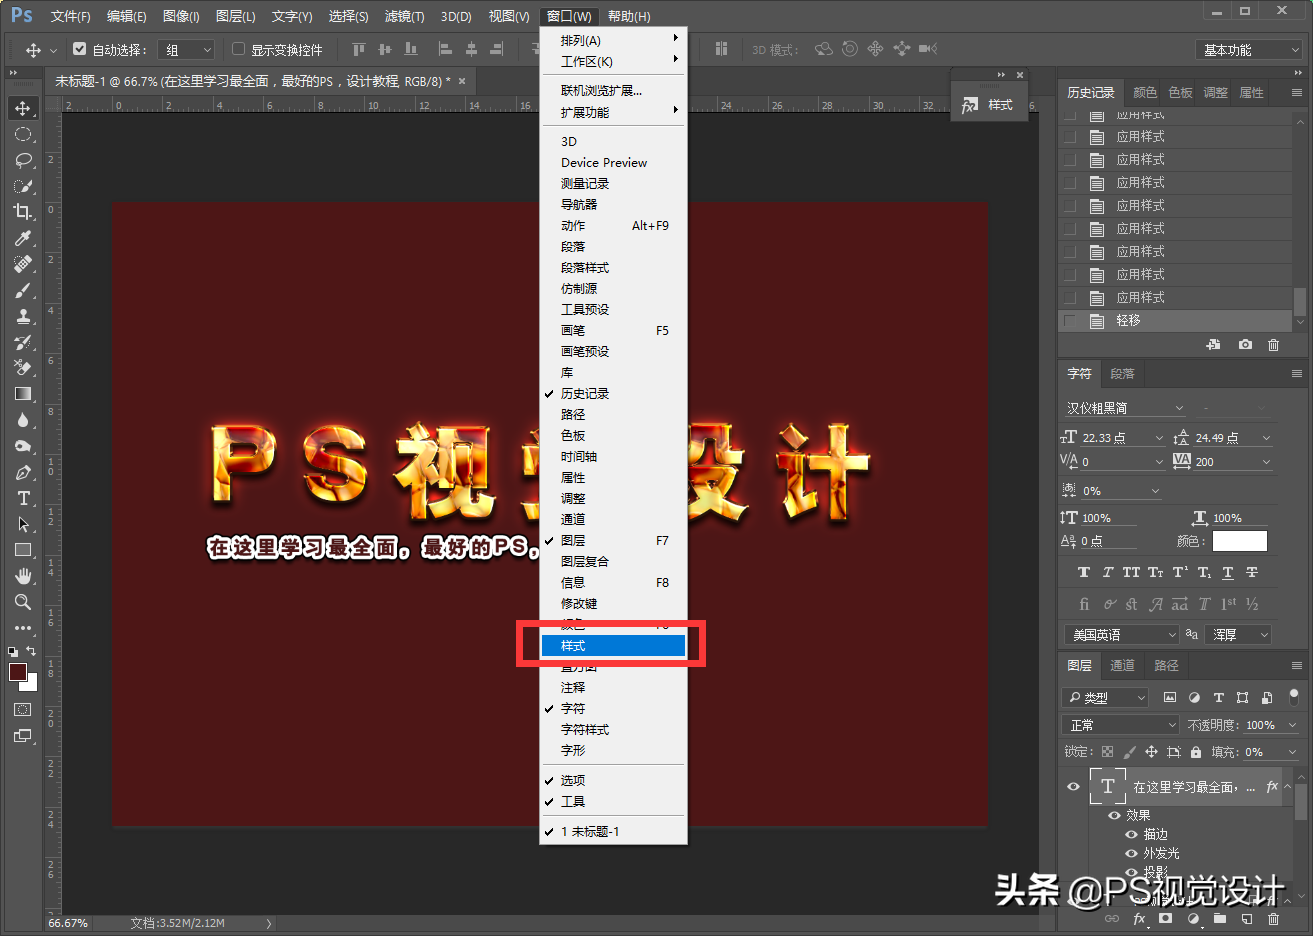Select the Eyedropper tool

pos(23,238)
